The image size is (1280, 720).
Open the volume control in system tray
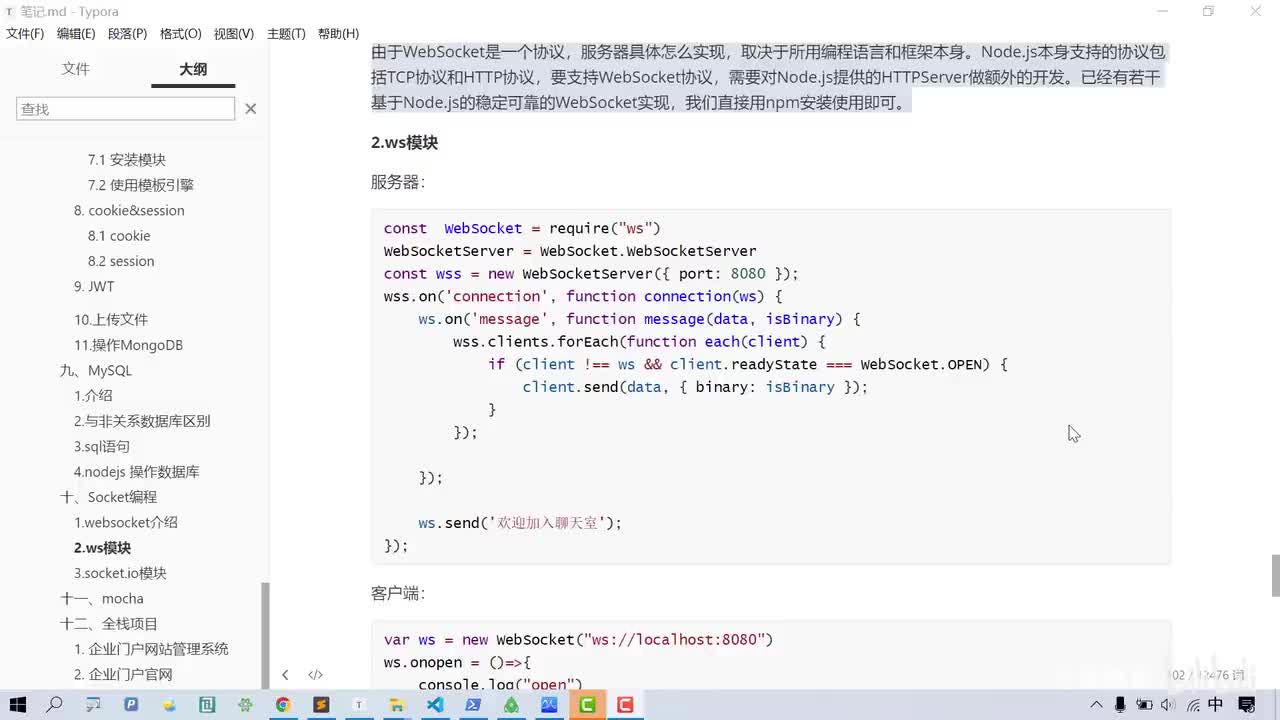(x=1168, y=705)
